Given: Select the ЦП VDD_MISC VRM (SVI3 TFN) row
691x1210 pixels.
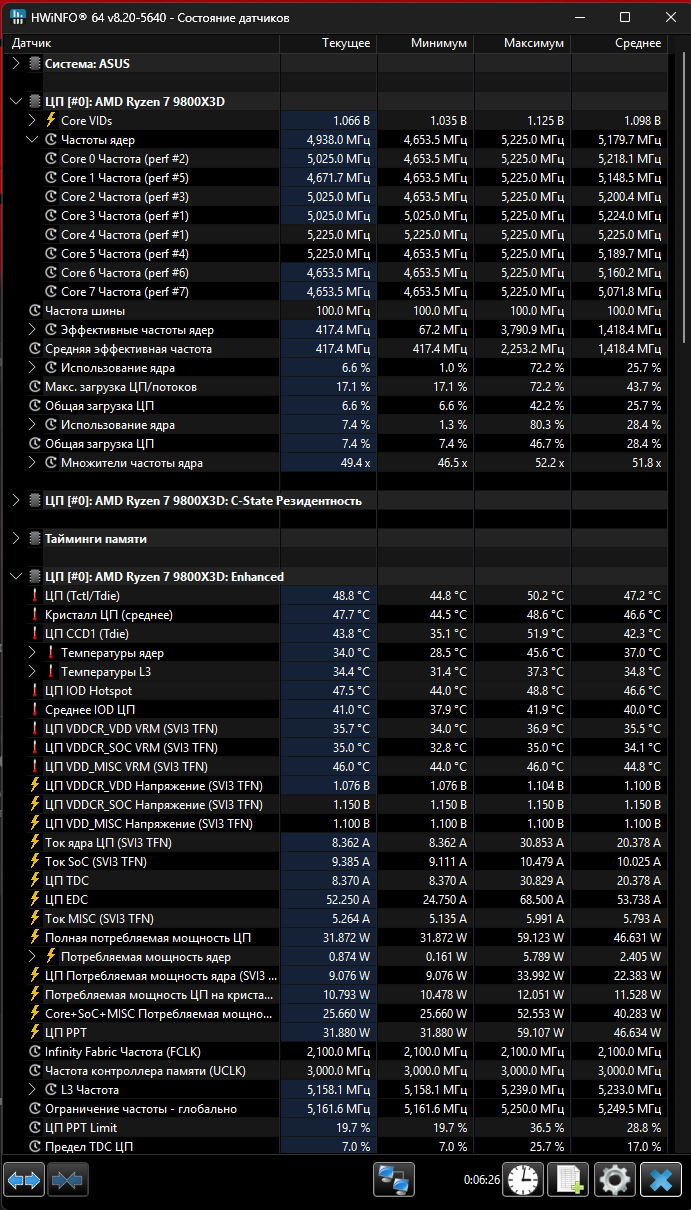Looking at the screenshot, I should [337, 767].
